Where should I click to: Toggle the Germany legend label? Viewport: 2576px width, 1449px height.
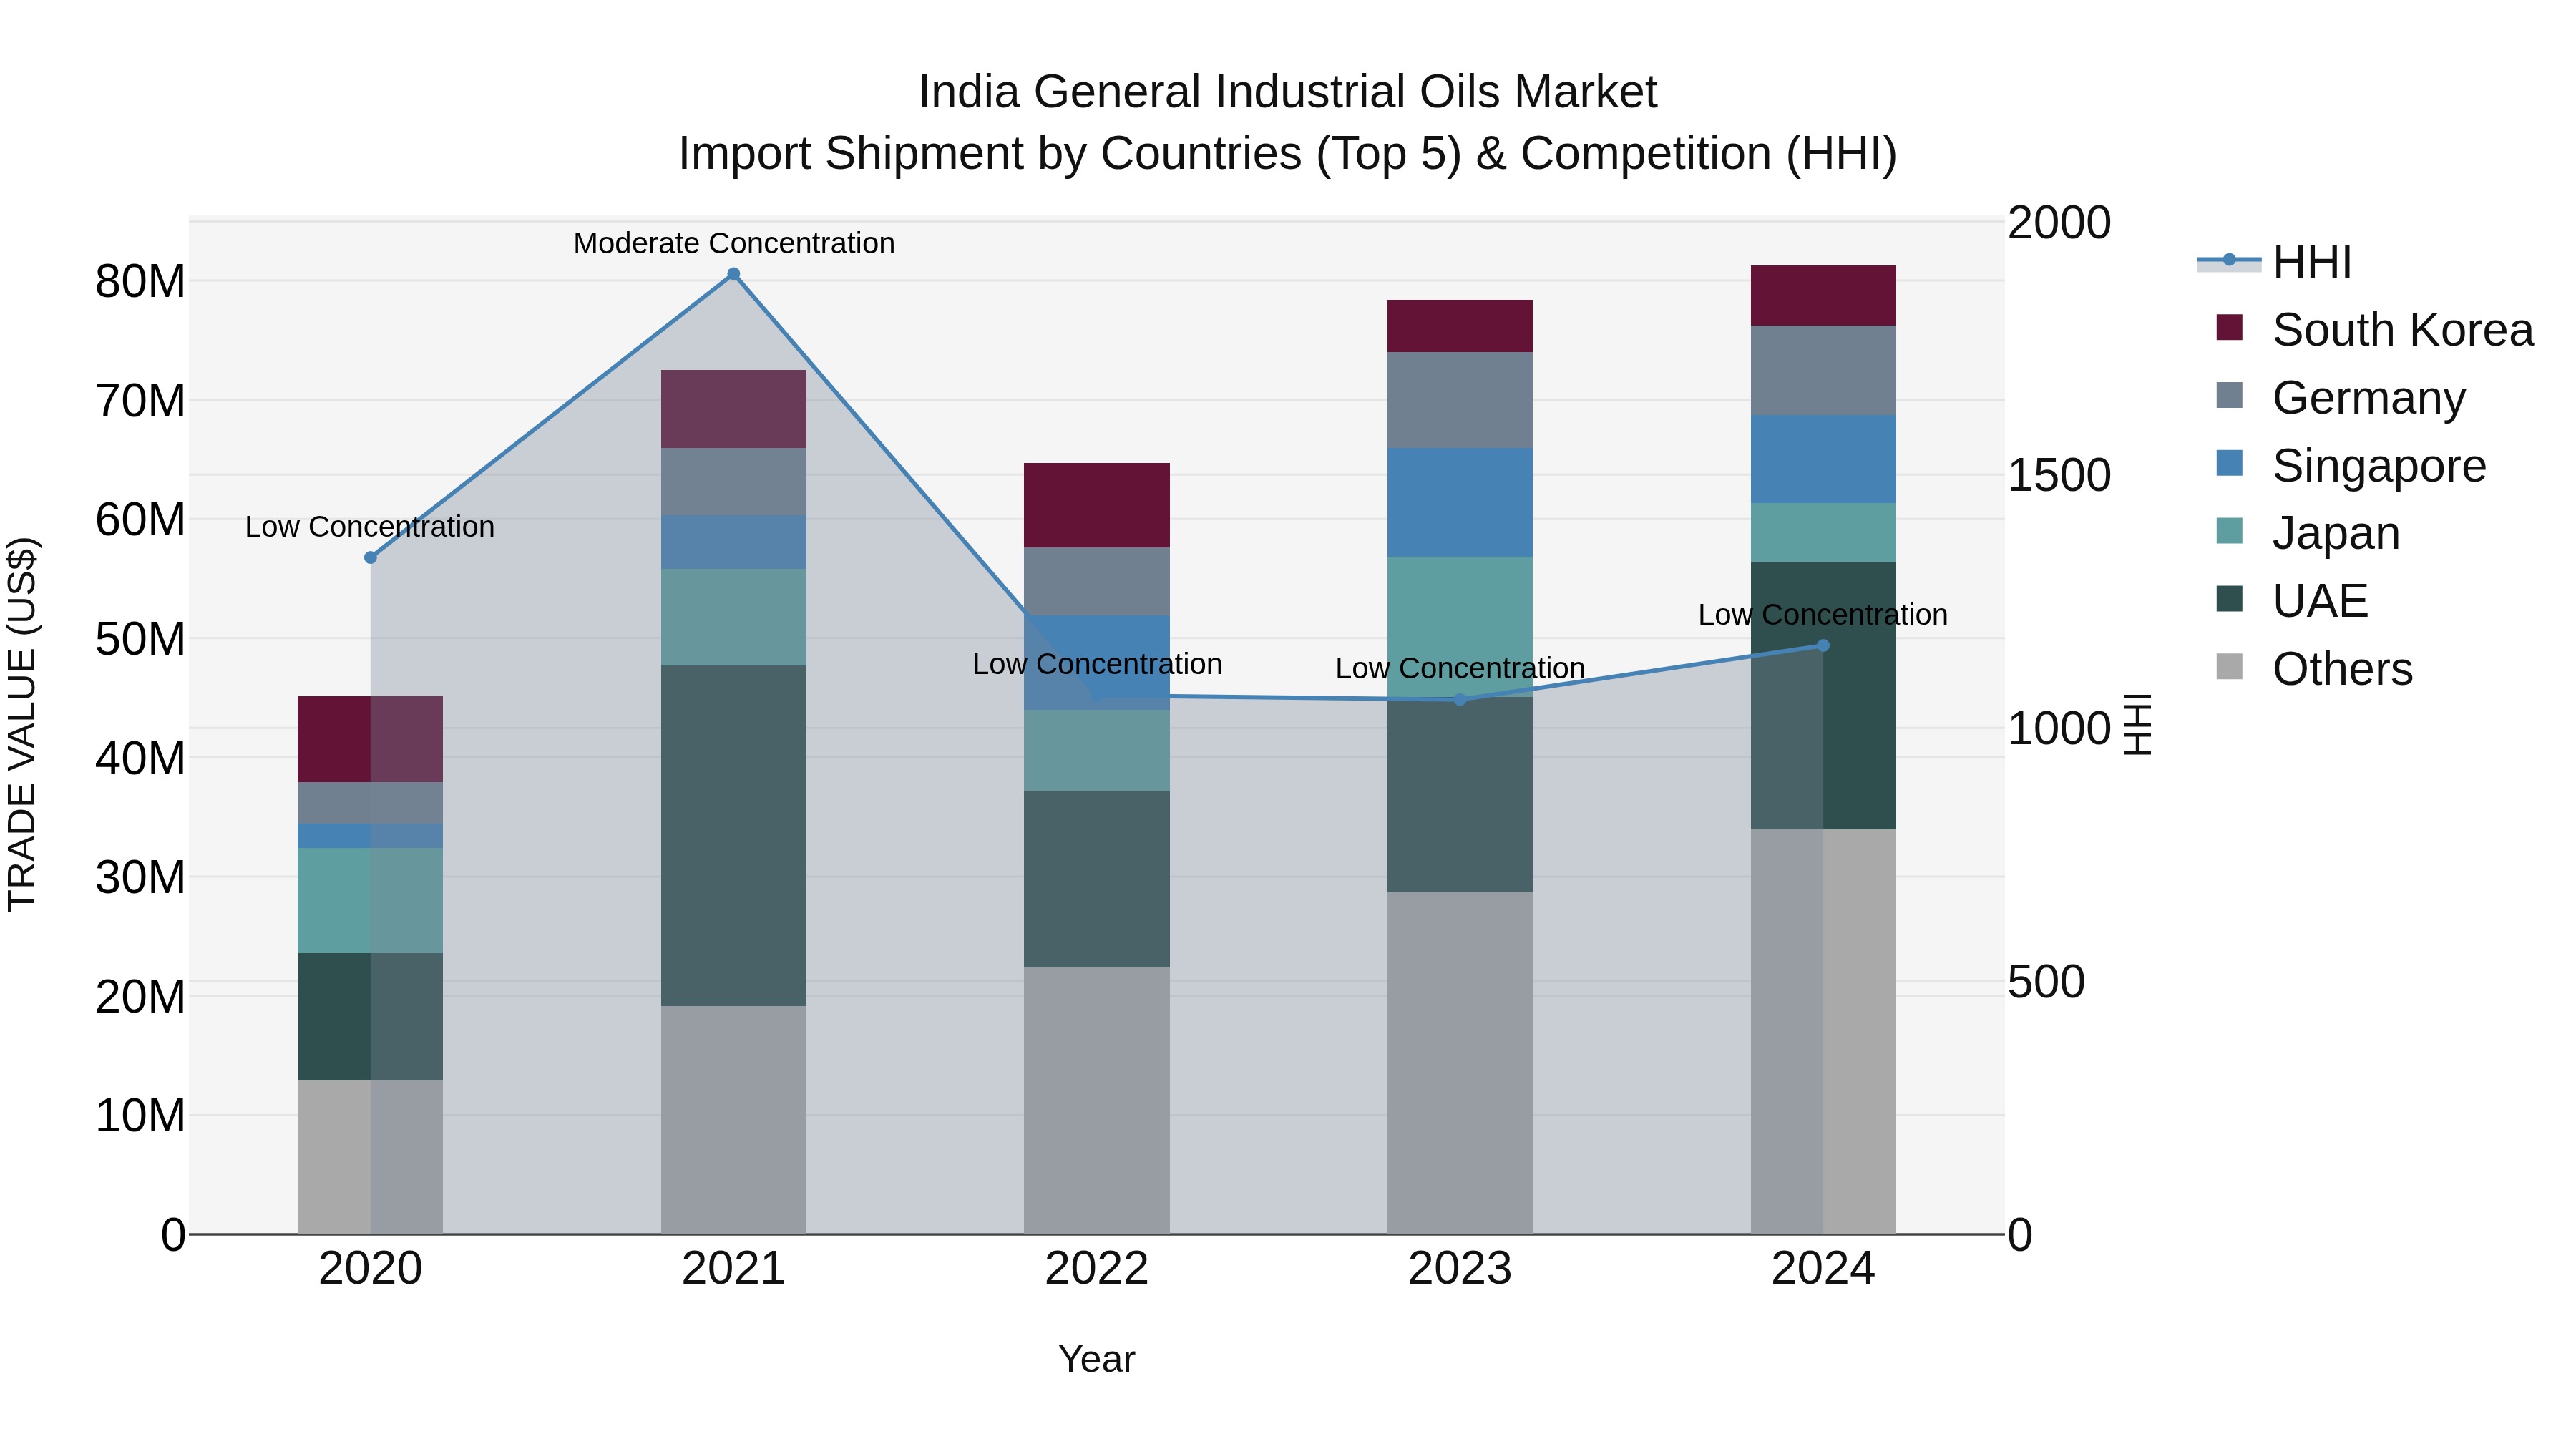click(x=2369, y=399)
